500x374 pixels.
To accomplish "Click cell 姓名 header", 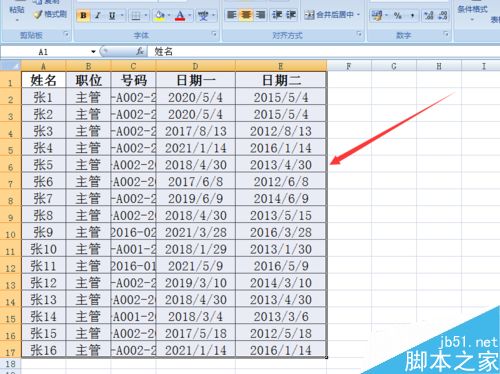I will (x=43, y=80).
